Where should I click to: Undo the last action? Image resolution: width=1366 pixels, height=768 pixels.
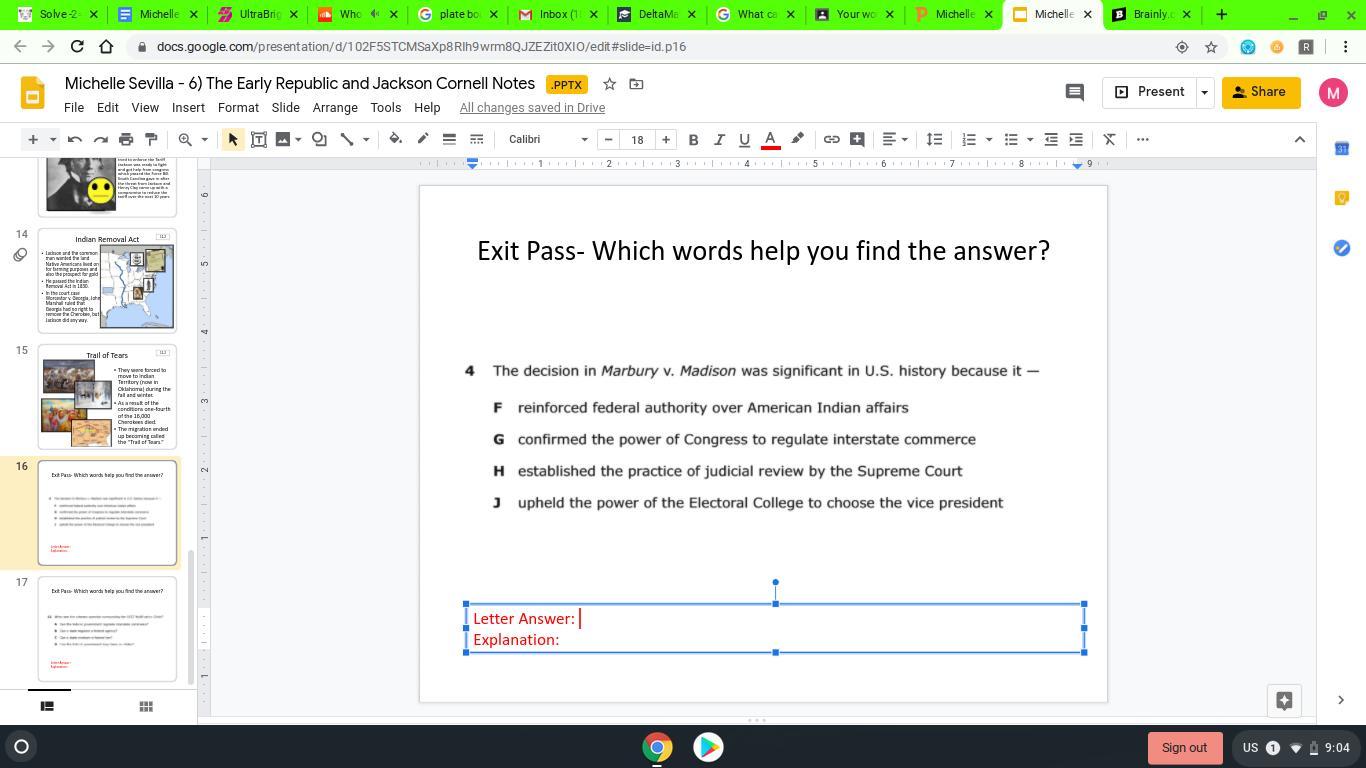coord(75,139)
